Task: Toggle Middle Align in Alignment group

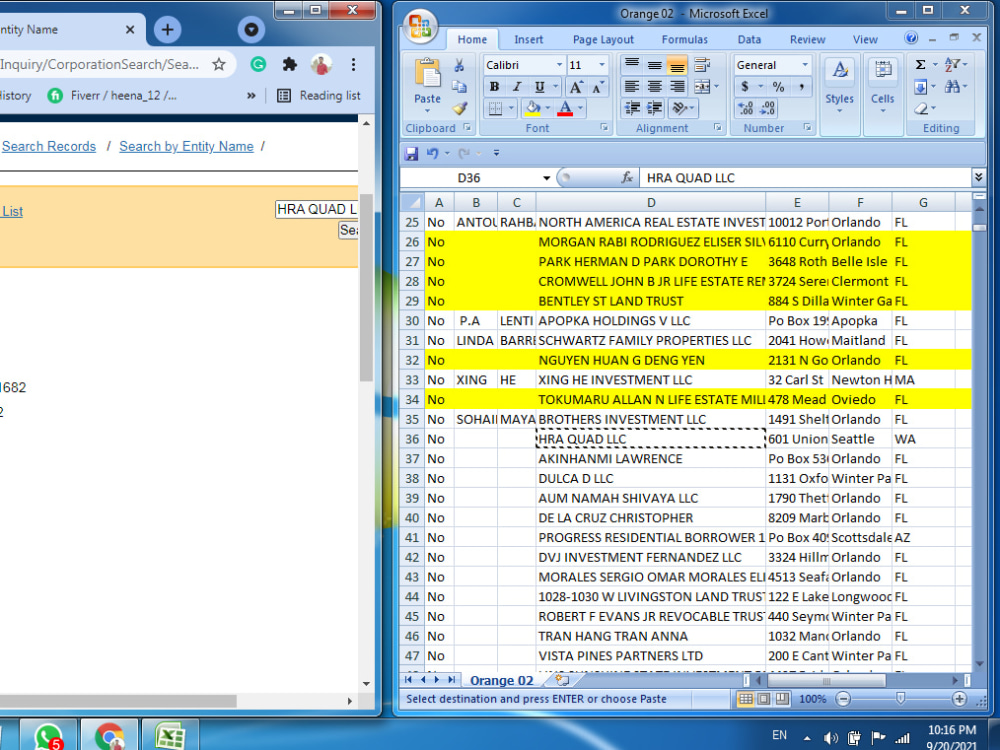Action: point(654,64)
